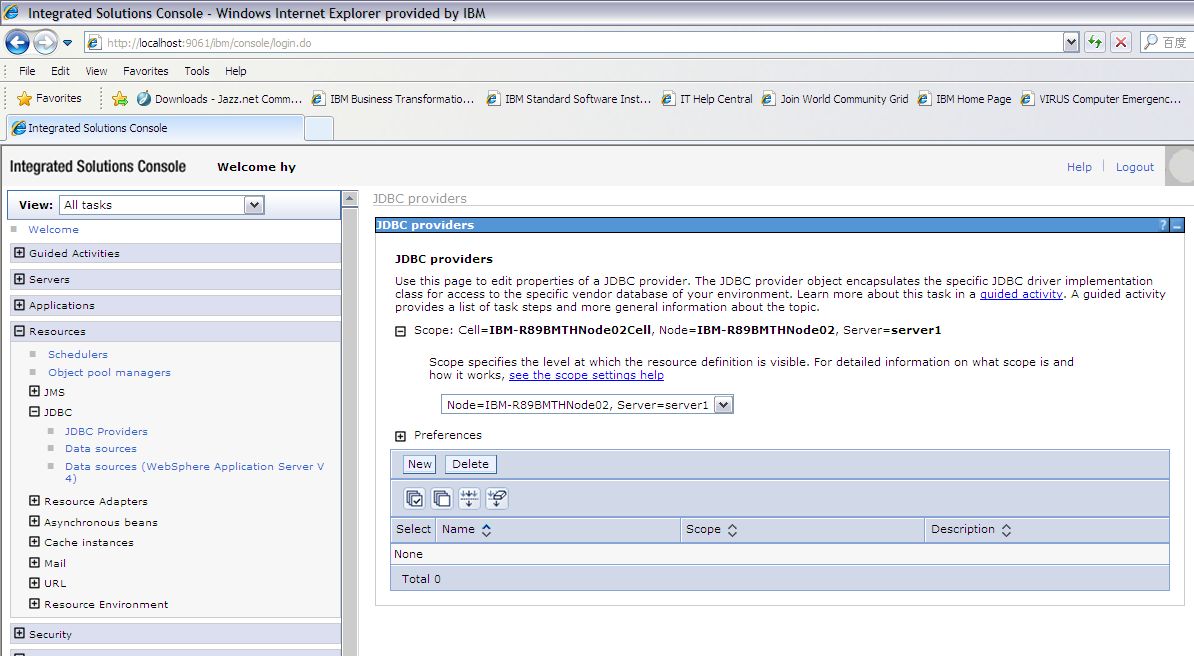Expand the Servers section
This screenshot has height=656, width=1194.
tap(20, 279)
